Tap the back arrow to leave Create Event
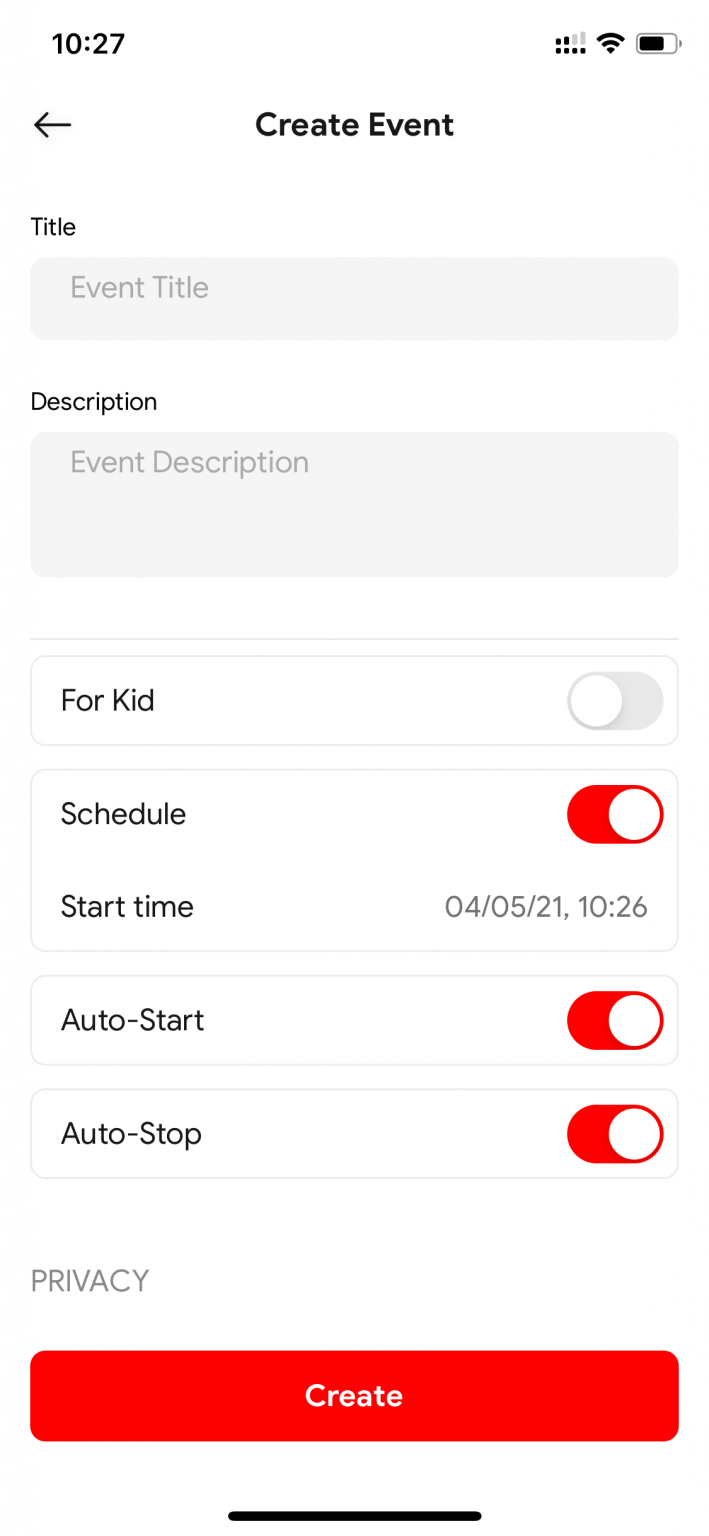The height and width of the screenshot is (1536, 709). pyautogui.click(x=52, y=124)
